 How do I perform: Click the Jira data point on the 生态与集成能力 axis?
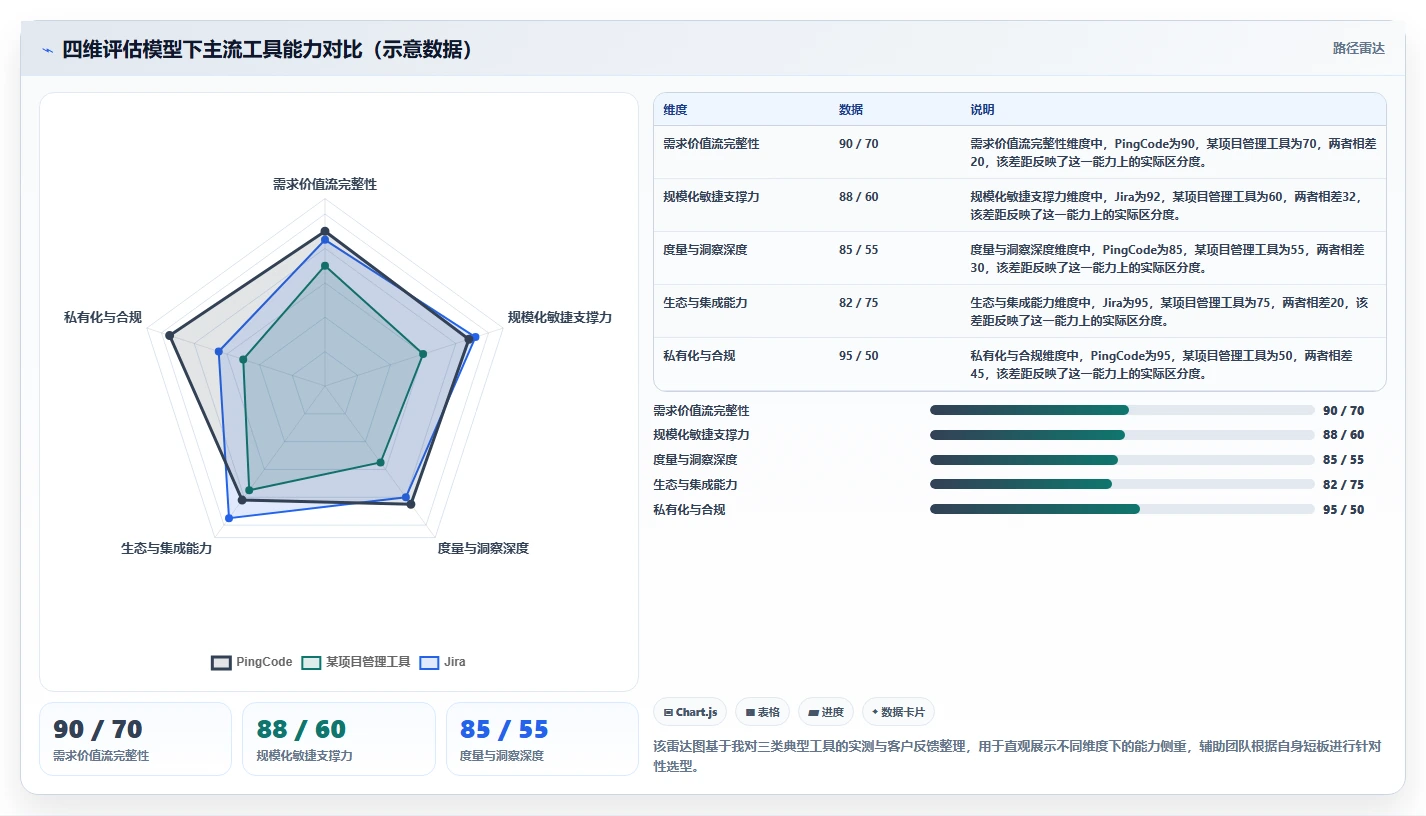(229, 518)
